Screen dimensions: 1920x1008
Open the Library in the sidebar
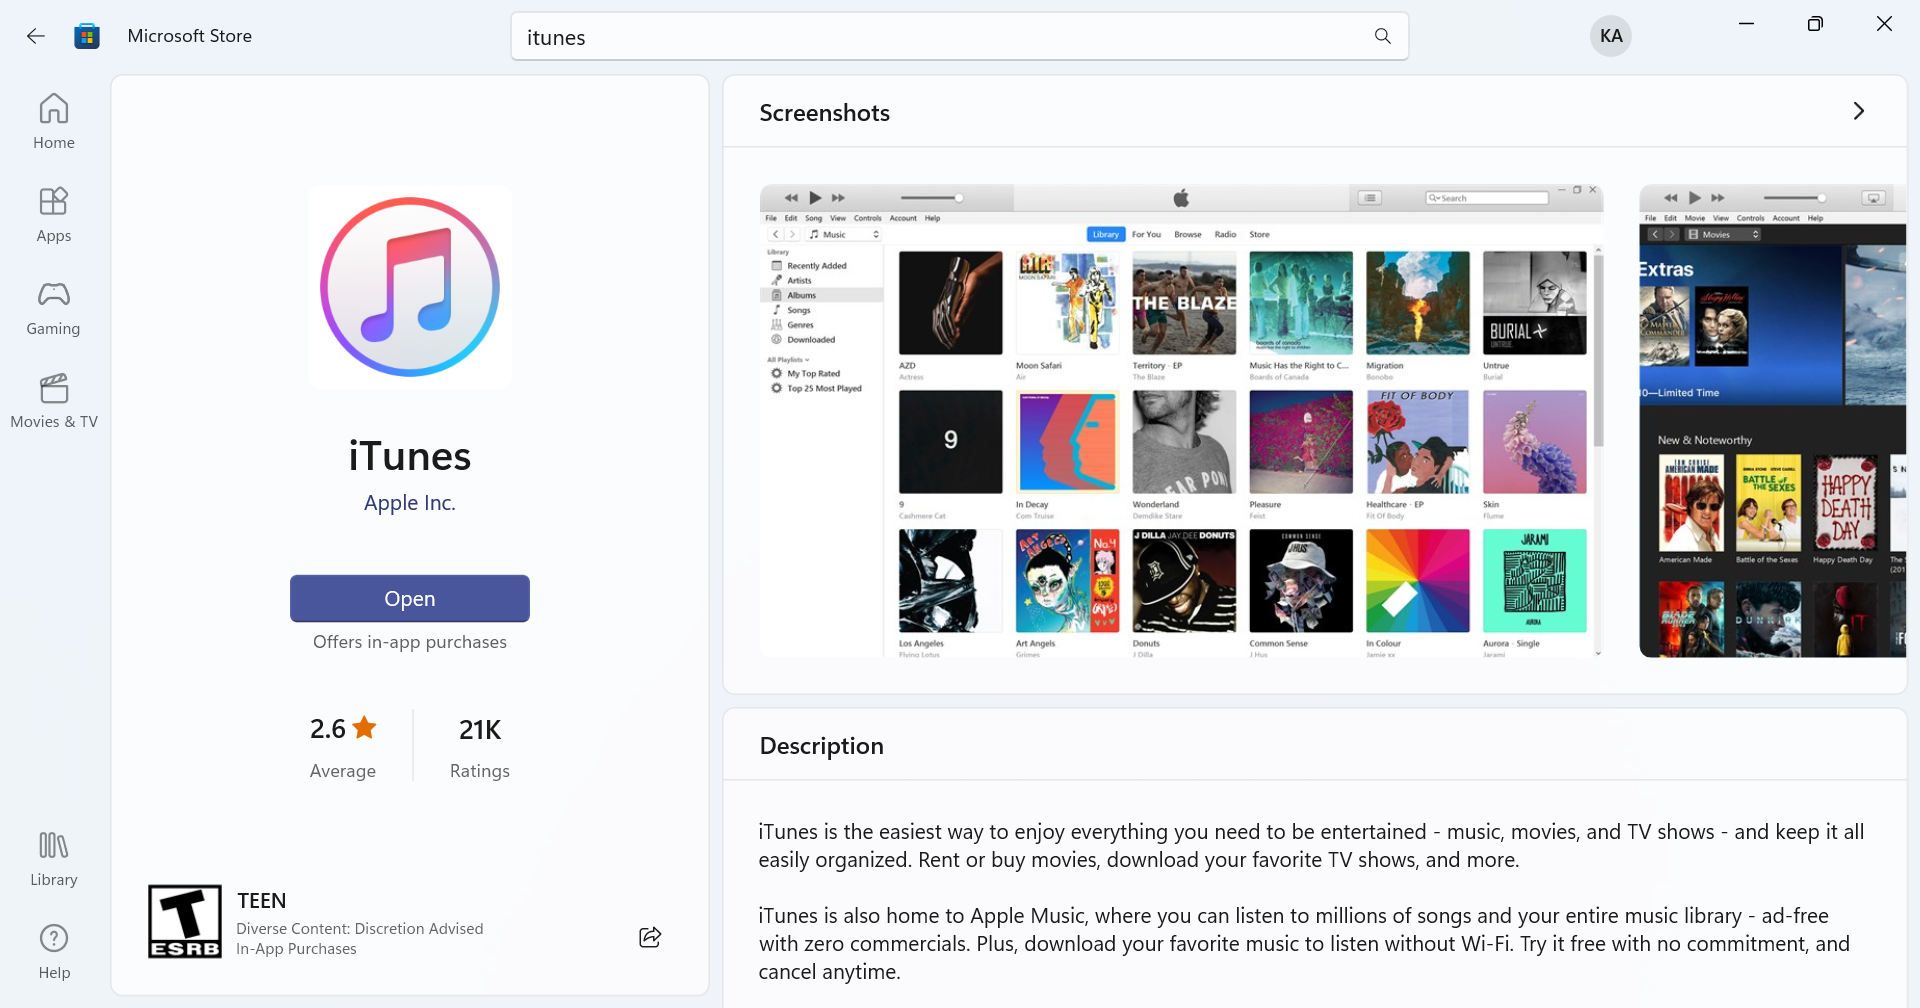[54, 859]
